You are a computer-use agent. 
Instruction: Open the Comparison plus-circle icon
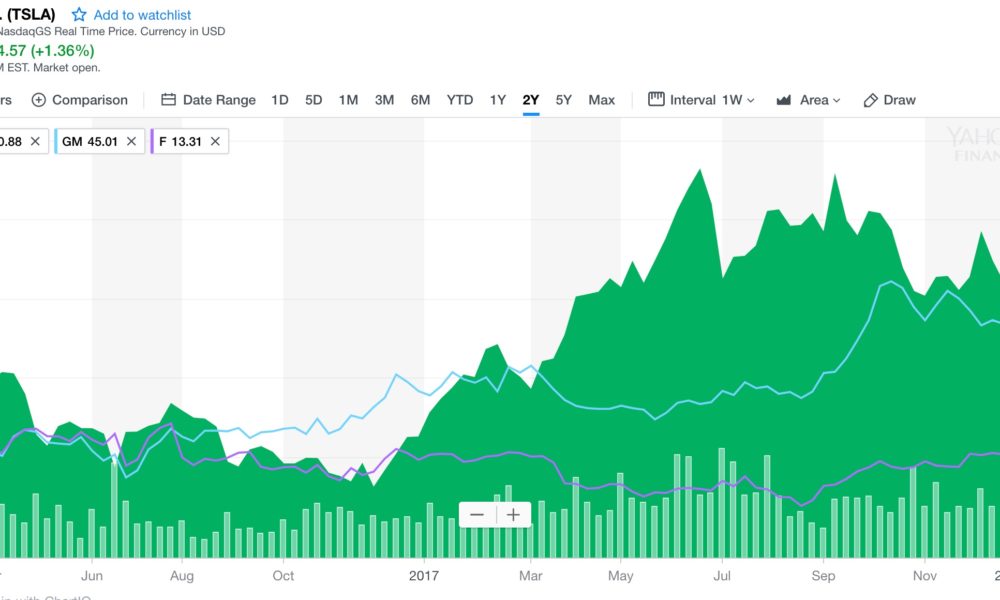pos(39,100)
